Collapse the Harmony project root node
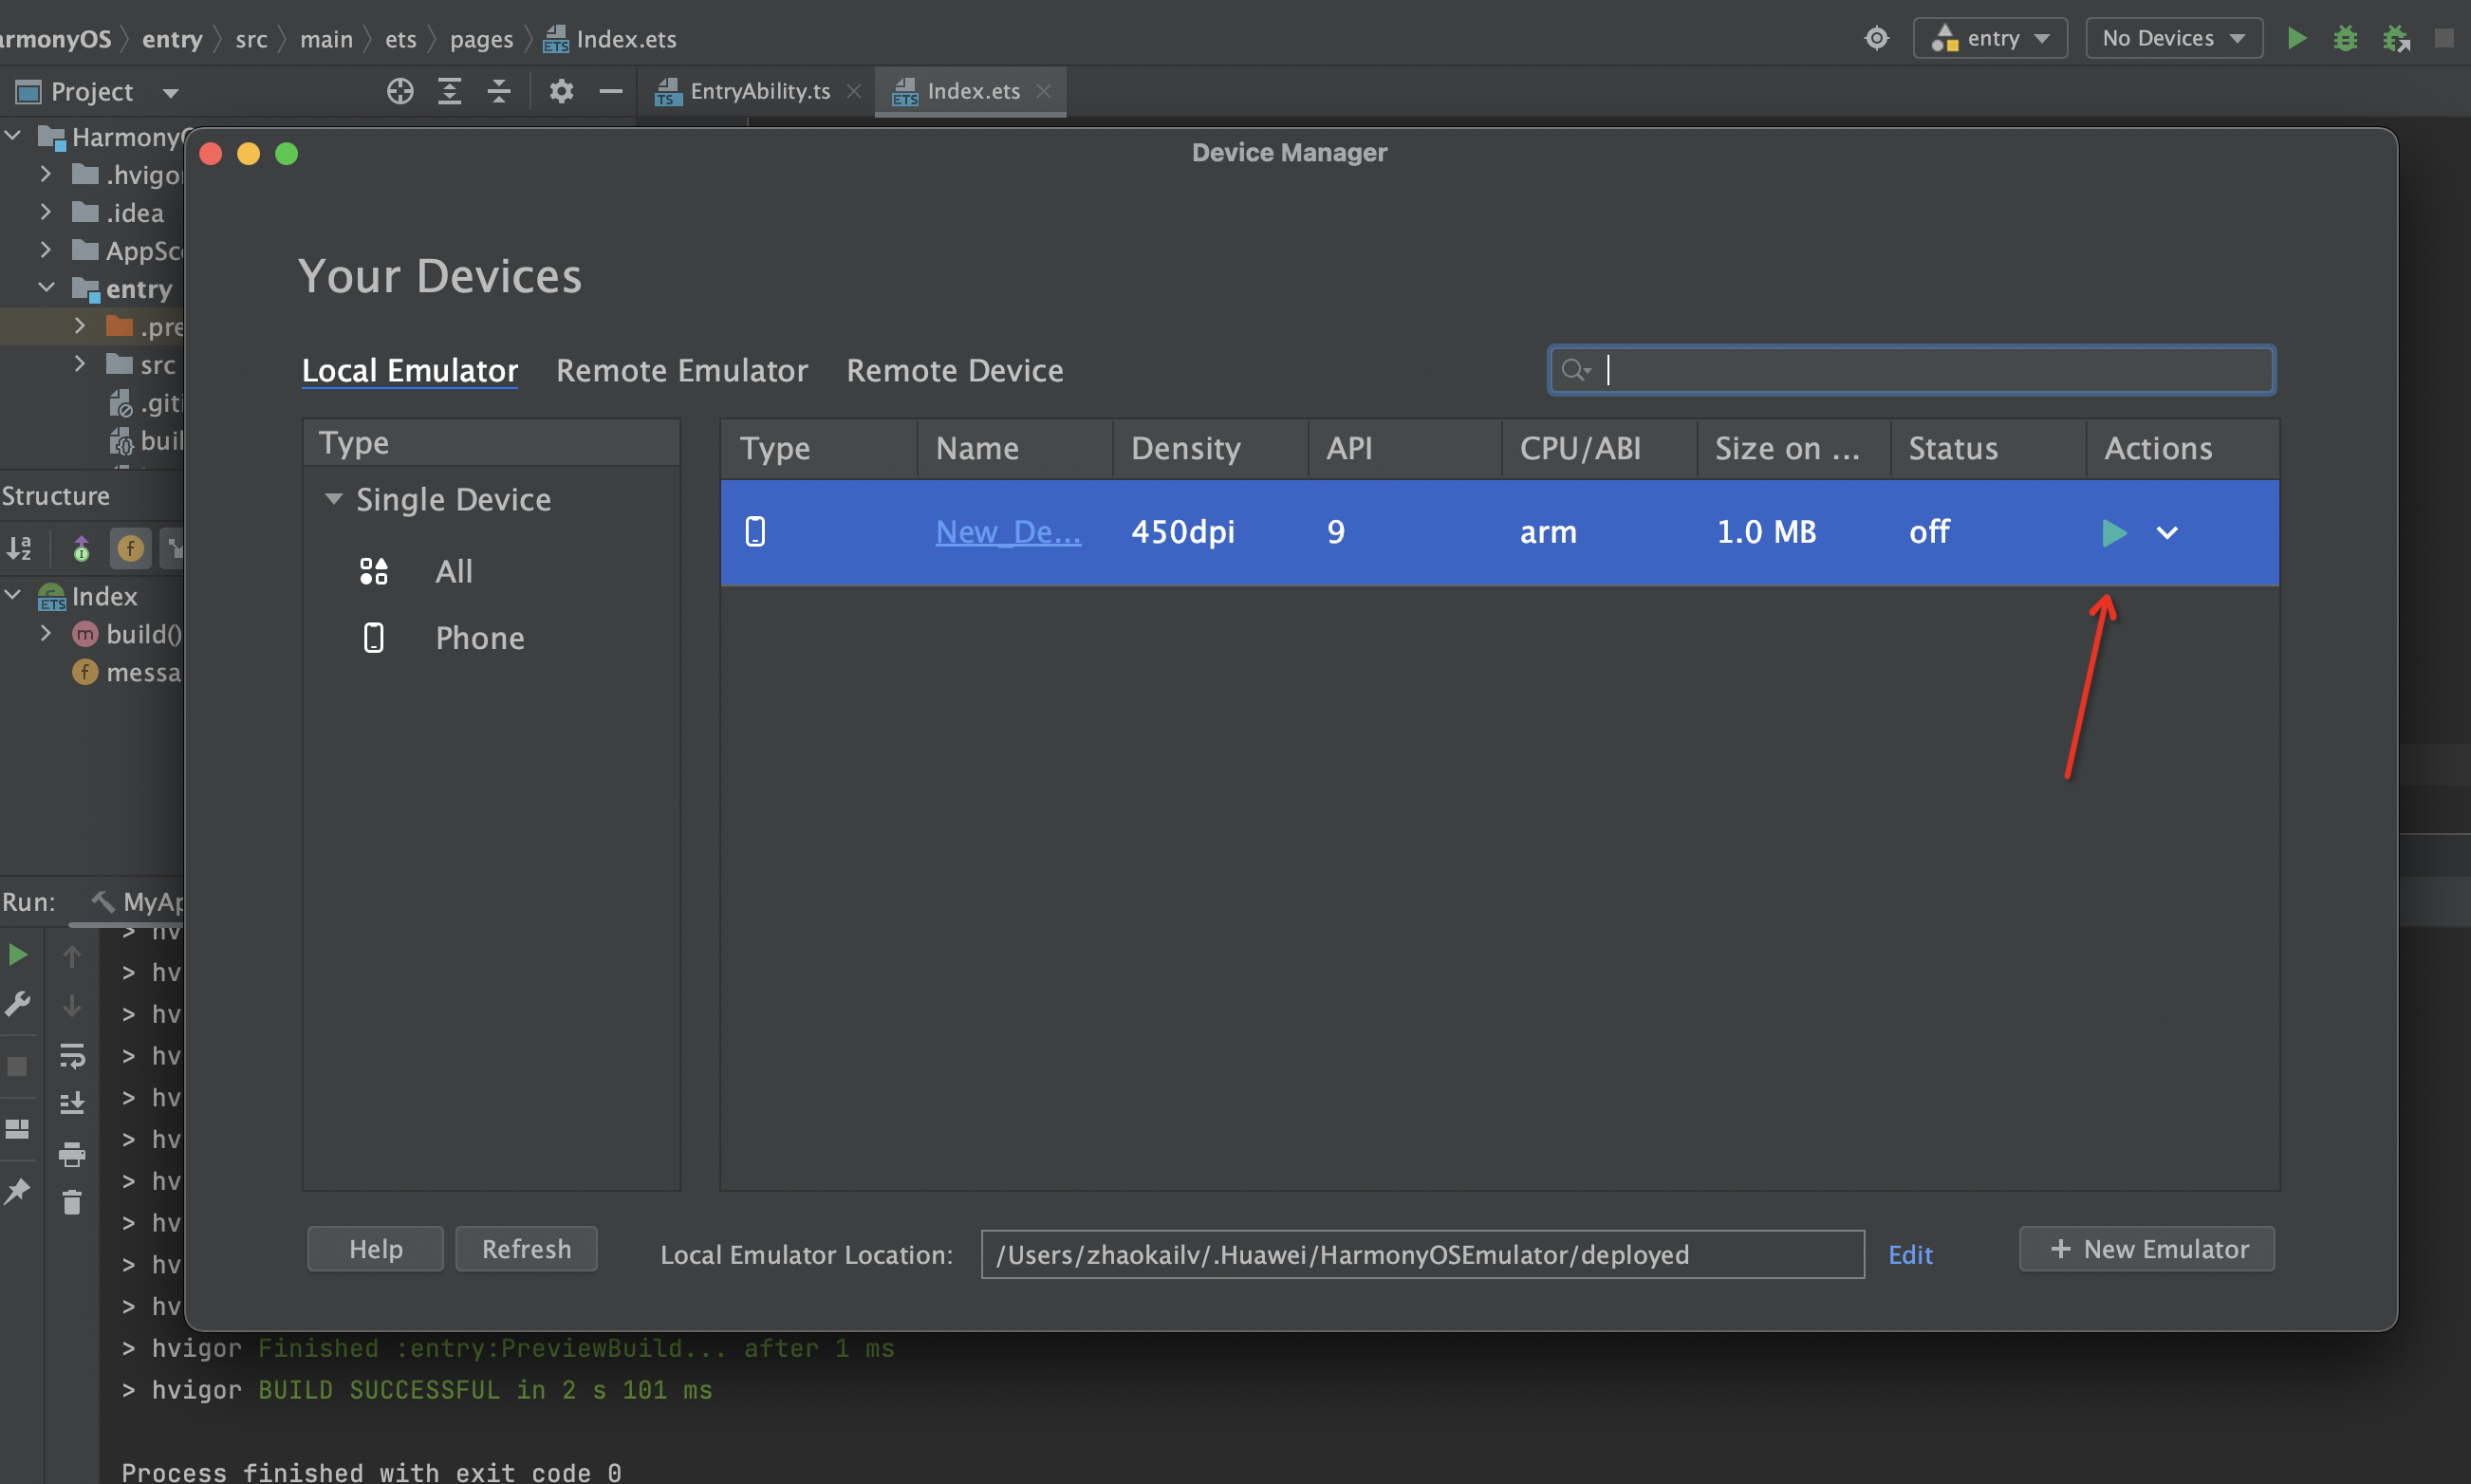The image size is (2471, 1484). (13, 135)
